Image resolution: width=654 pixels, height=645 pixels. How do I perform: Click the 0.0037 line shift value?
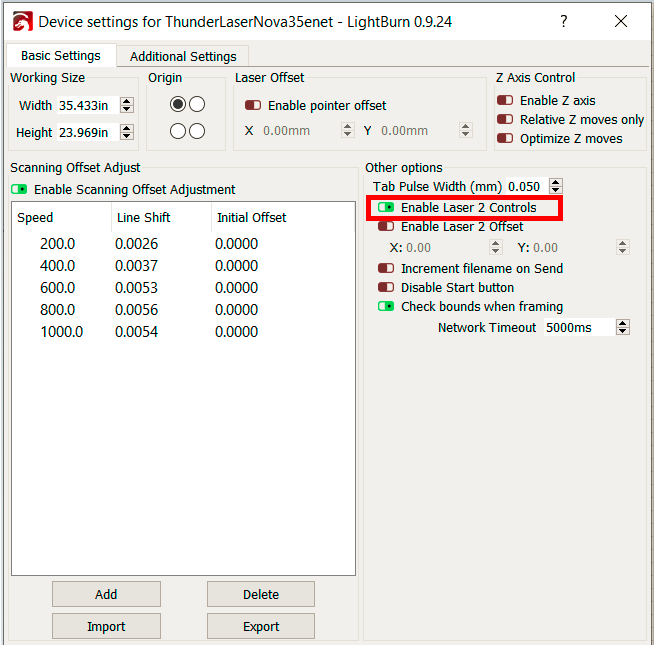click(x=136, y=266)
